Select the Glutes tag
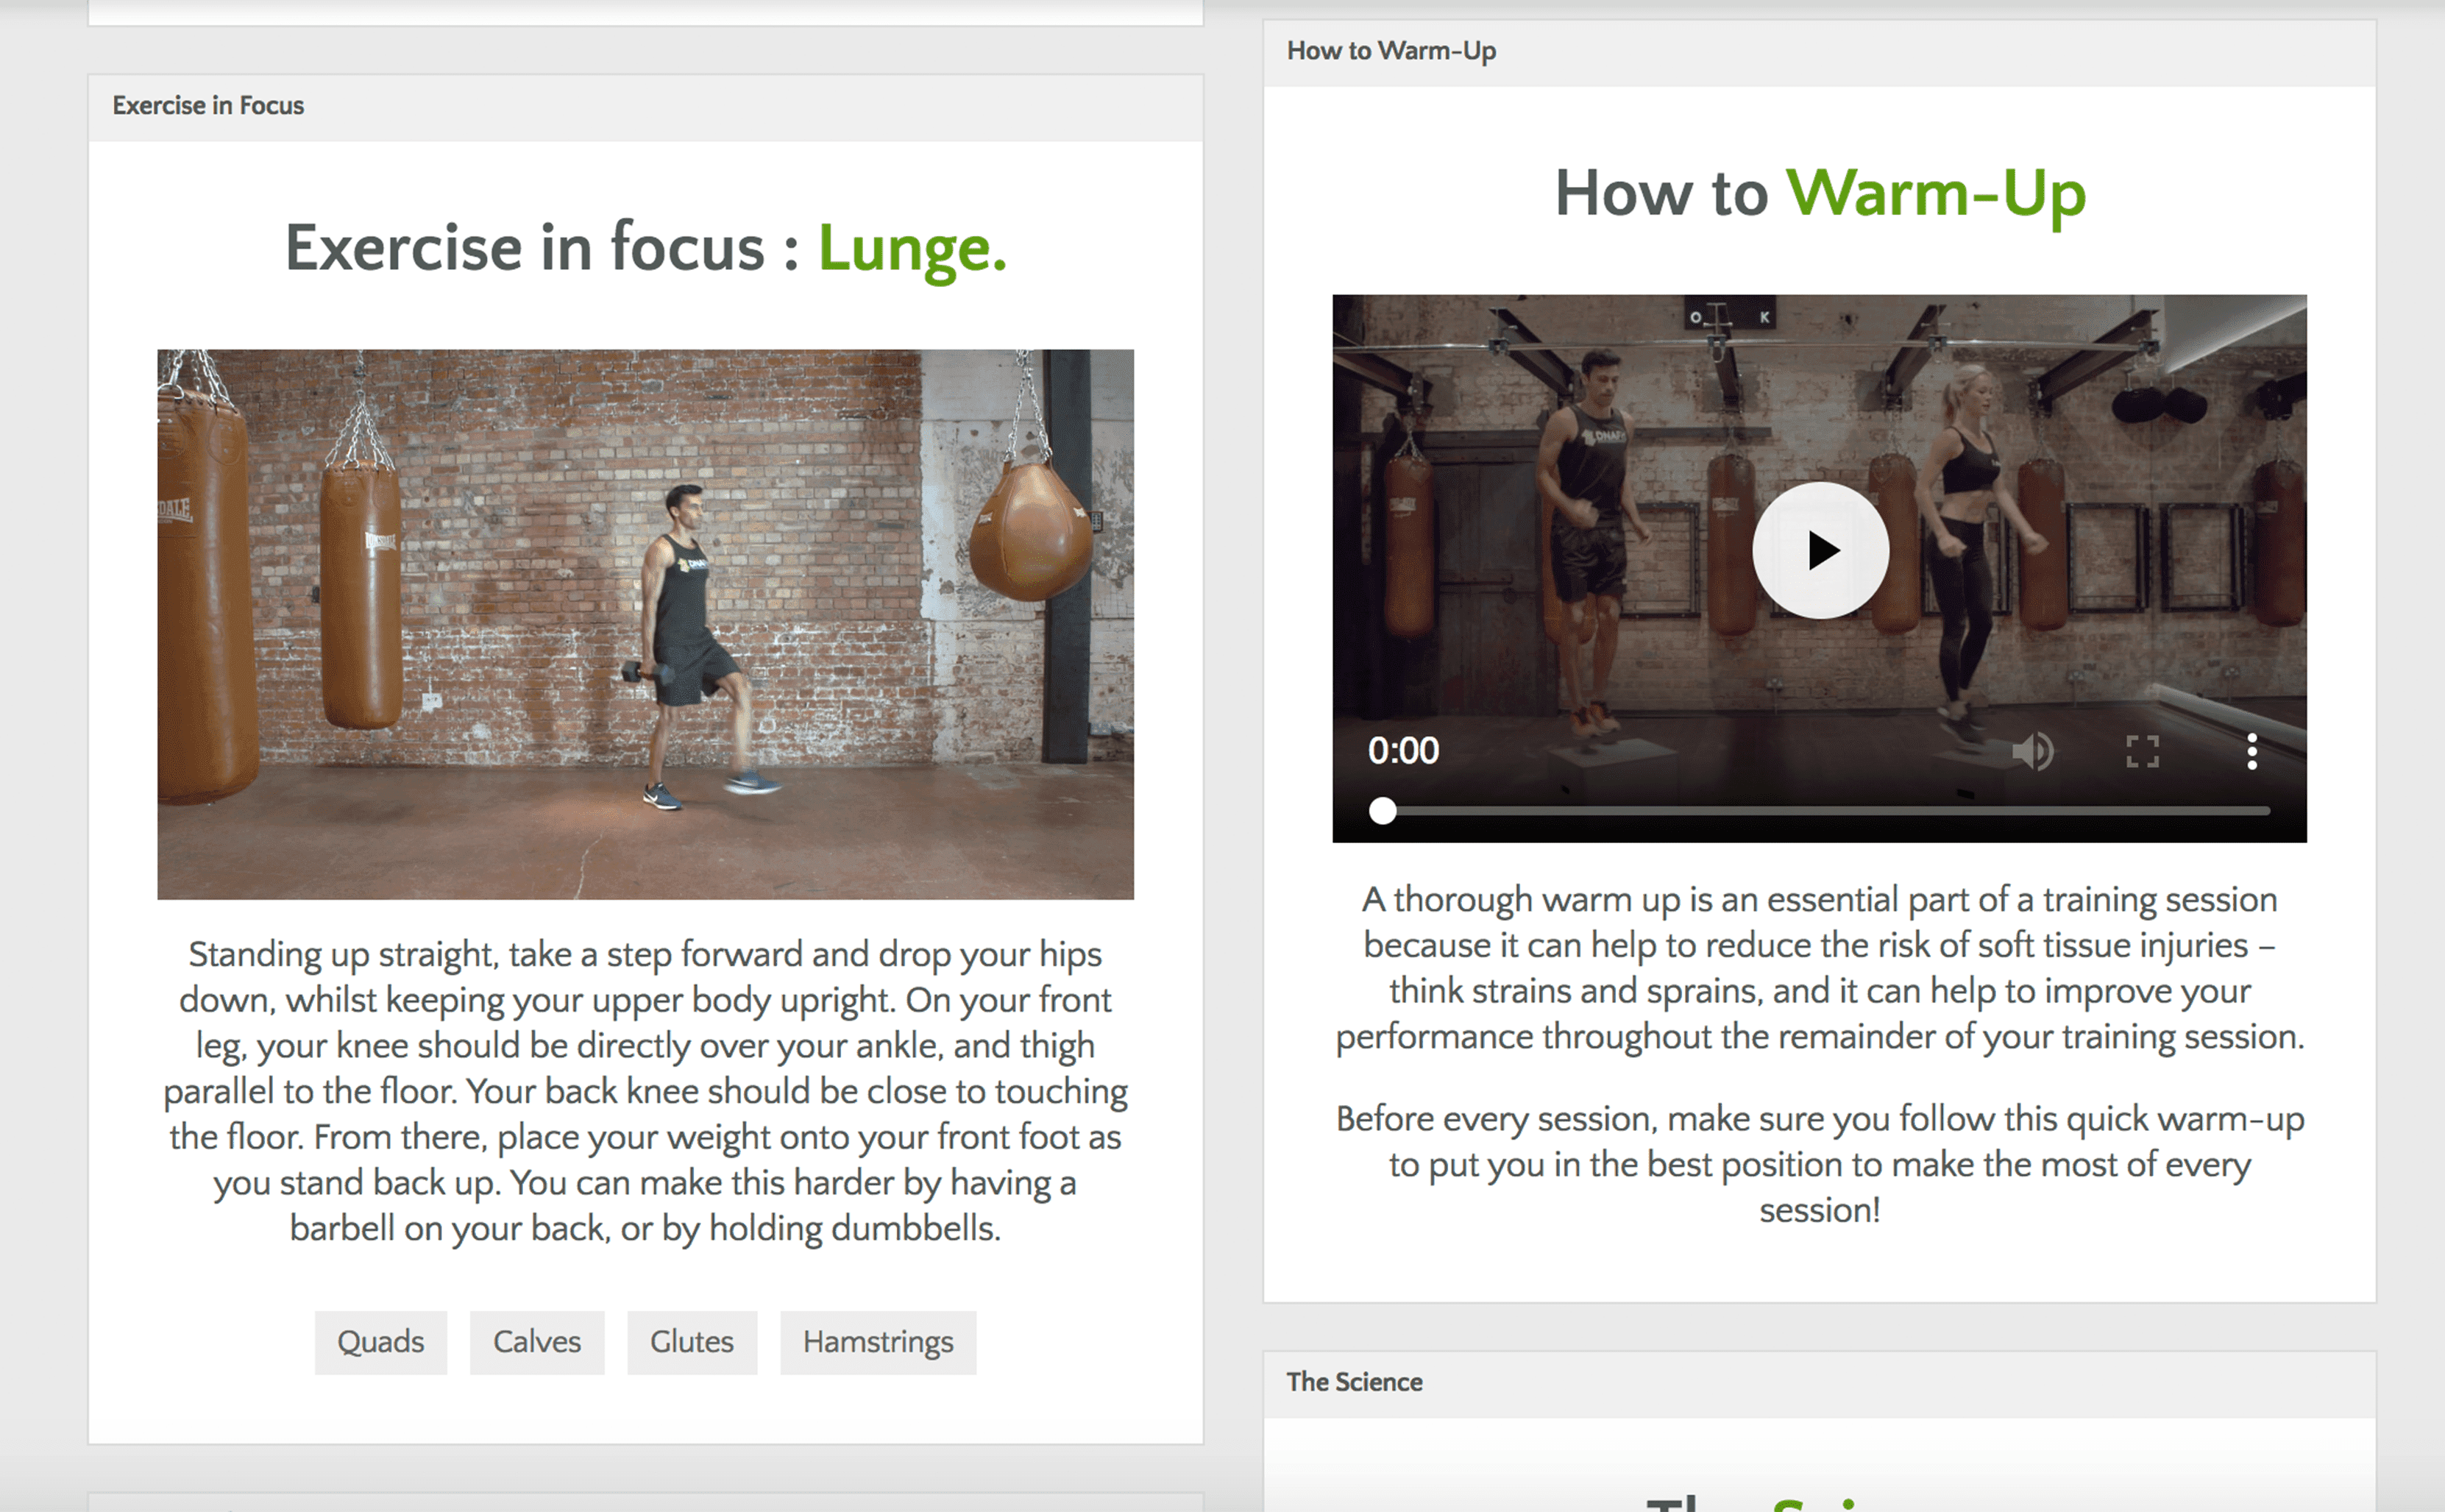Screen dimensions: 2445x1512 pos(691,1342)
